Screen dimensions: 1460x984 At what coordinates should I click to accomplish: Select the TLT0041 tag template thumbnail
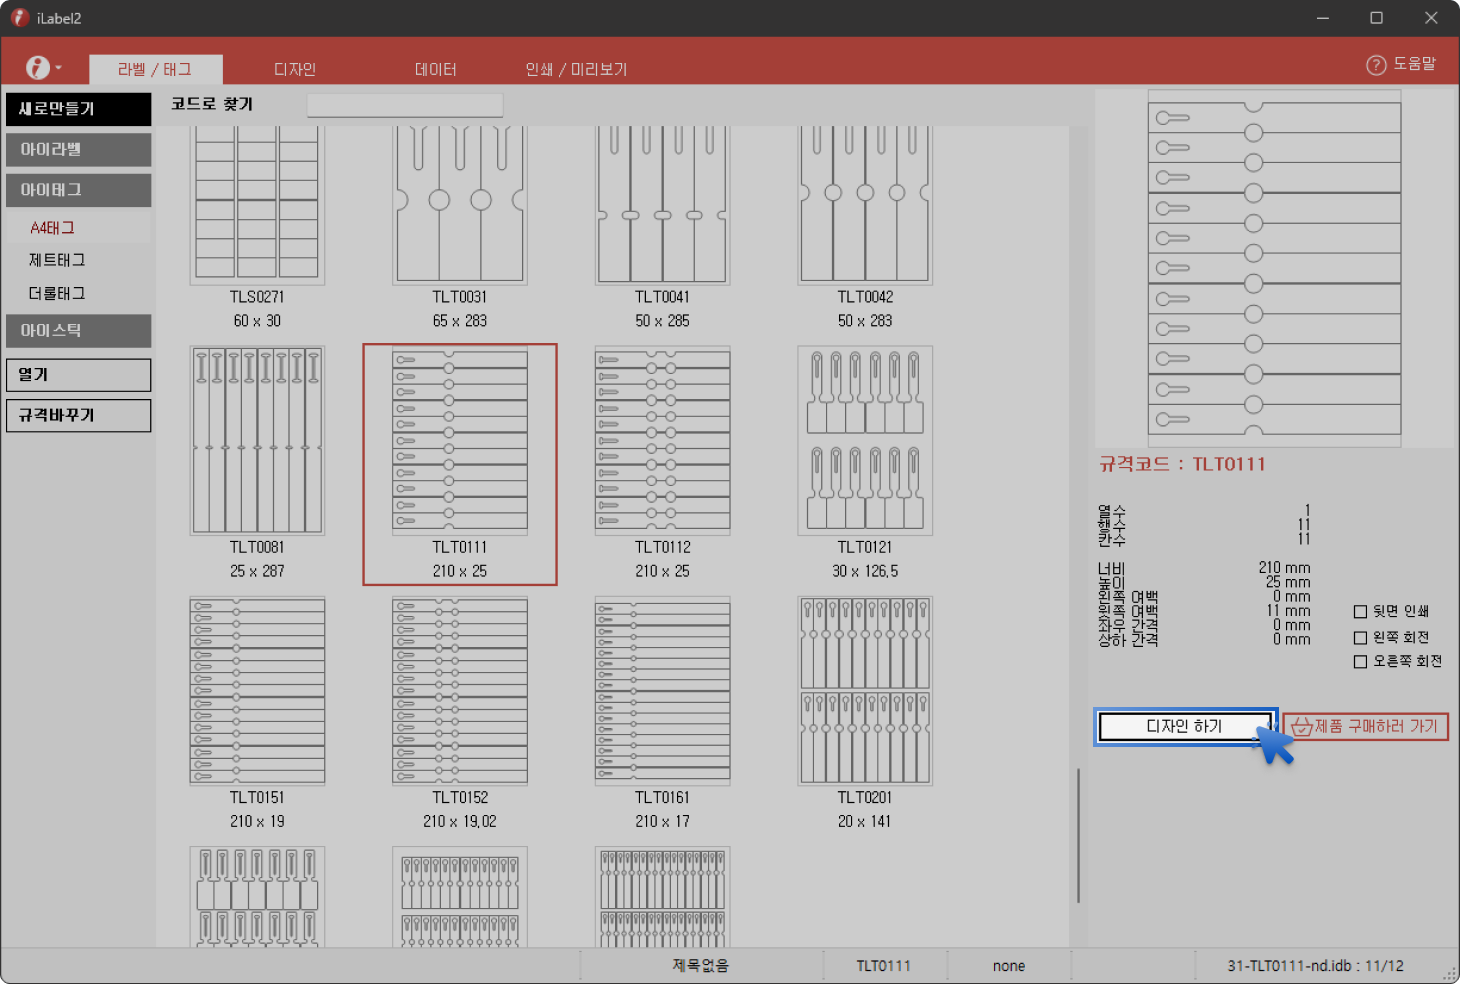tap(662, 204)
